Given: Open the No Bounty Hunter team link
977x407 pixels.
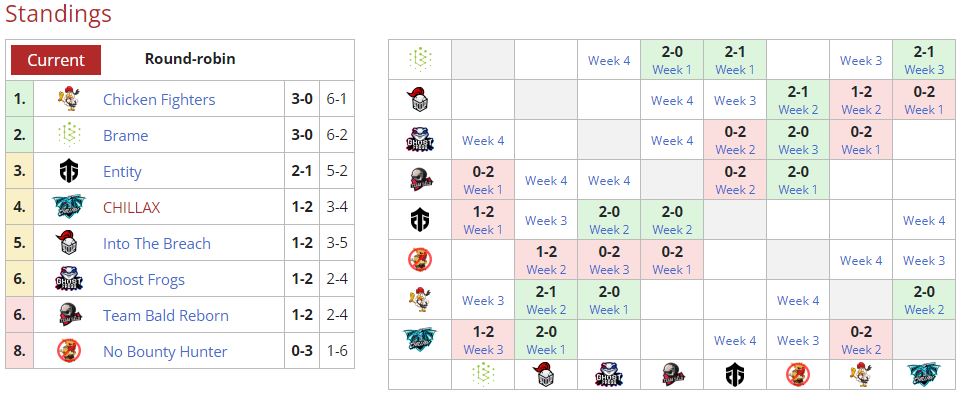Looking at the screenshot, I should (165, 351).
